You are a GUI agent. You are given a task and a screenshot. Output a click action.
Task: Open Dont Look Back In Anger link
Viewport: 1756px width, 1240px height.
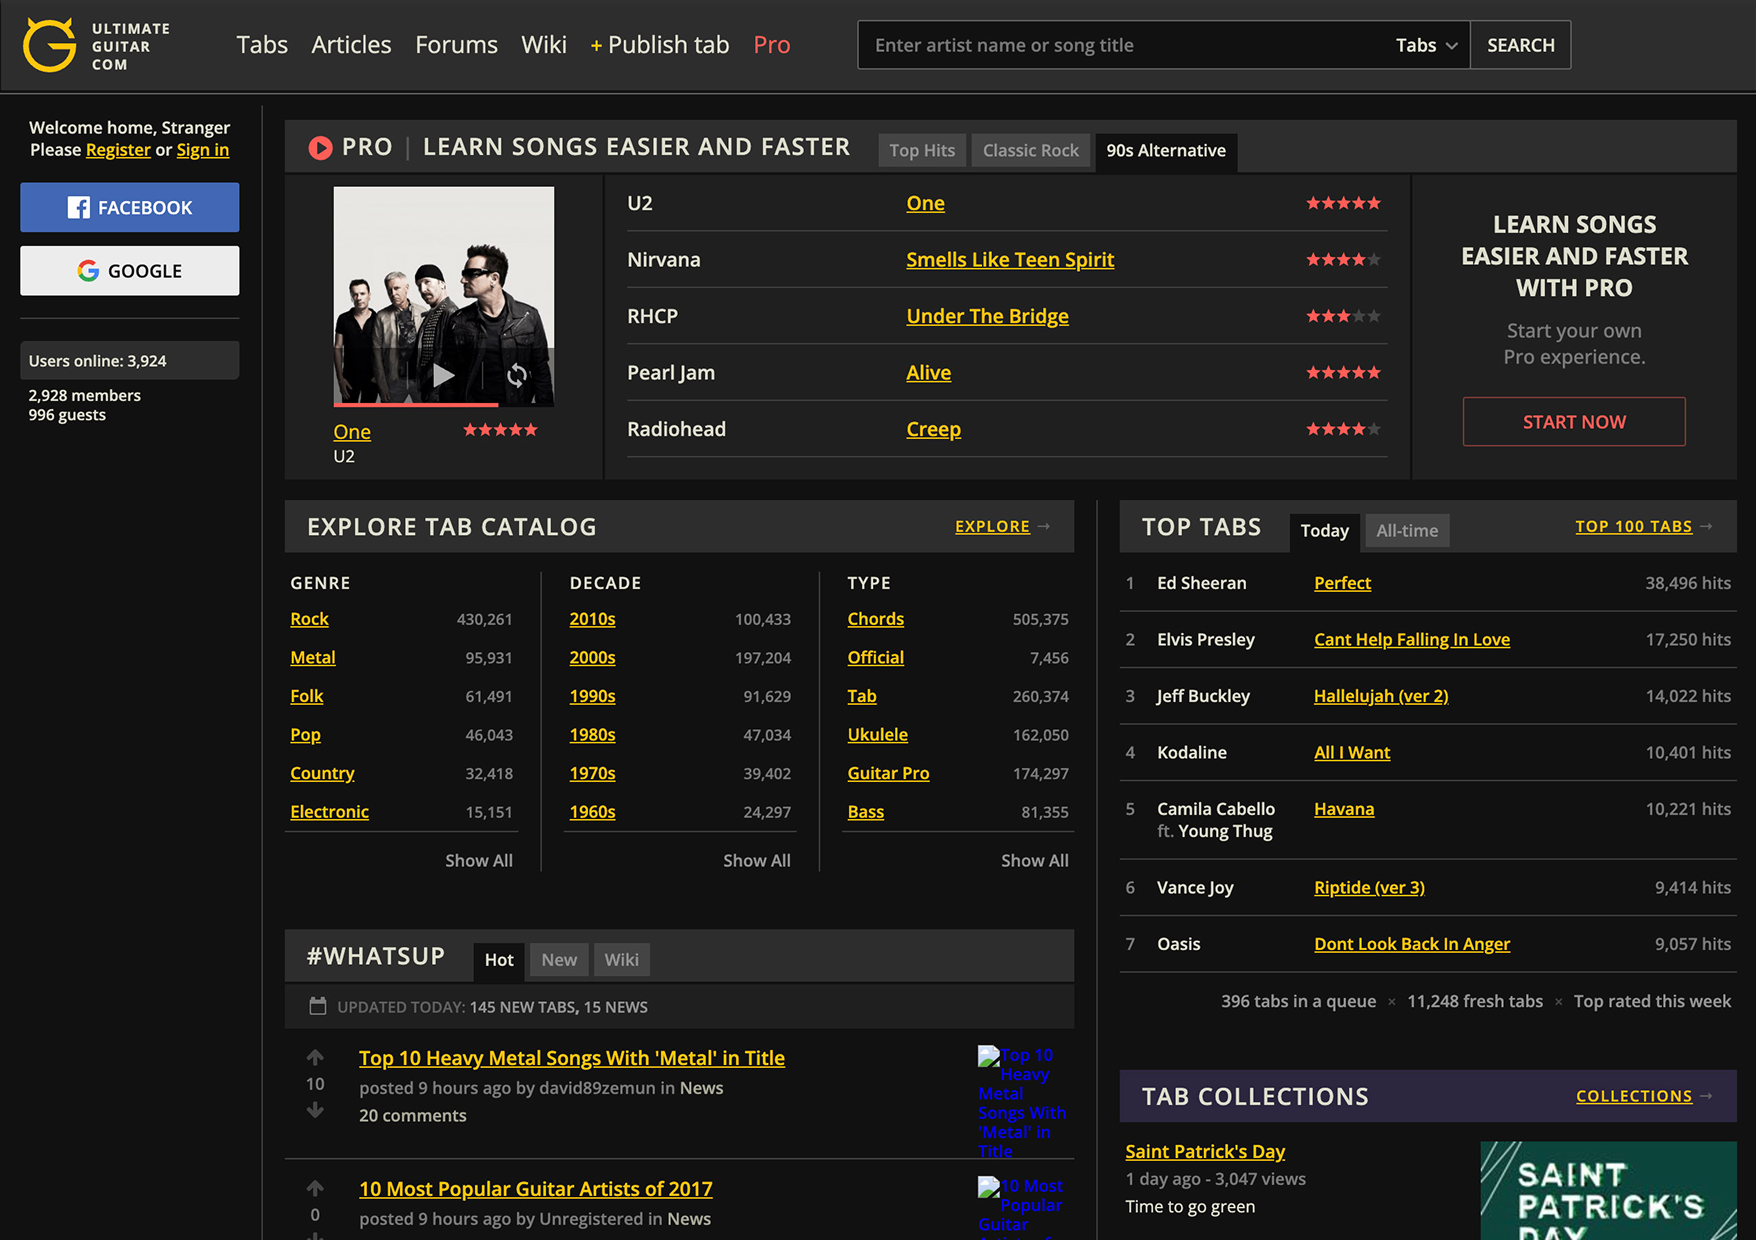coord(1412,944)
